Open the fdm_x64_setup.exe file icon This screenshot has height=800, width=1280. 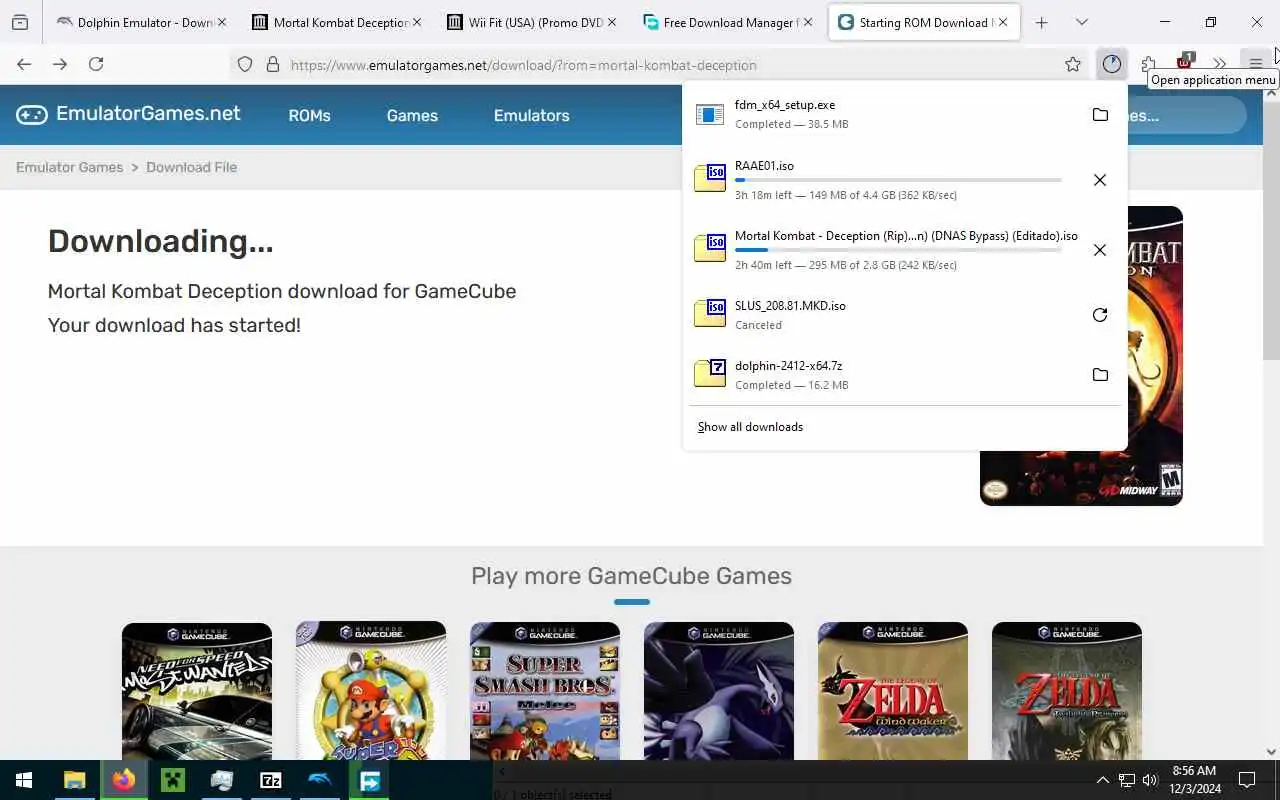(710, 115)
